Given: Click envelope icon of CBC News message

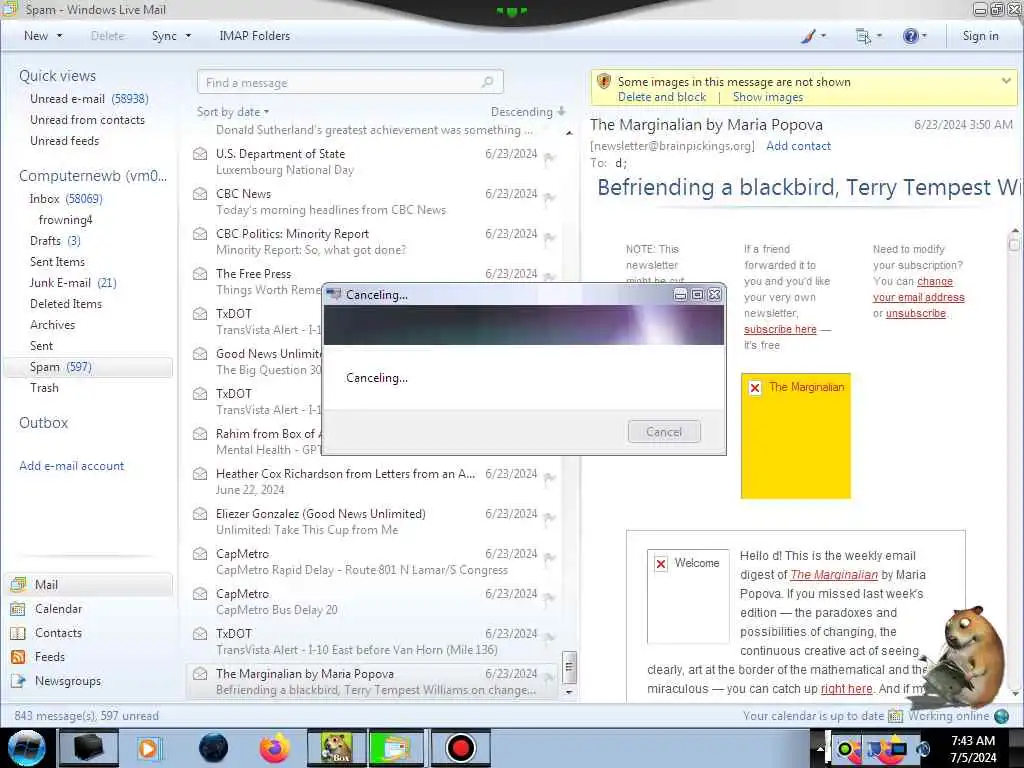Looking at the screenshot, I should (x=200, y=194).
